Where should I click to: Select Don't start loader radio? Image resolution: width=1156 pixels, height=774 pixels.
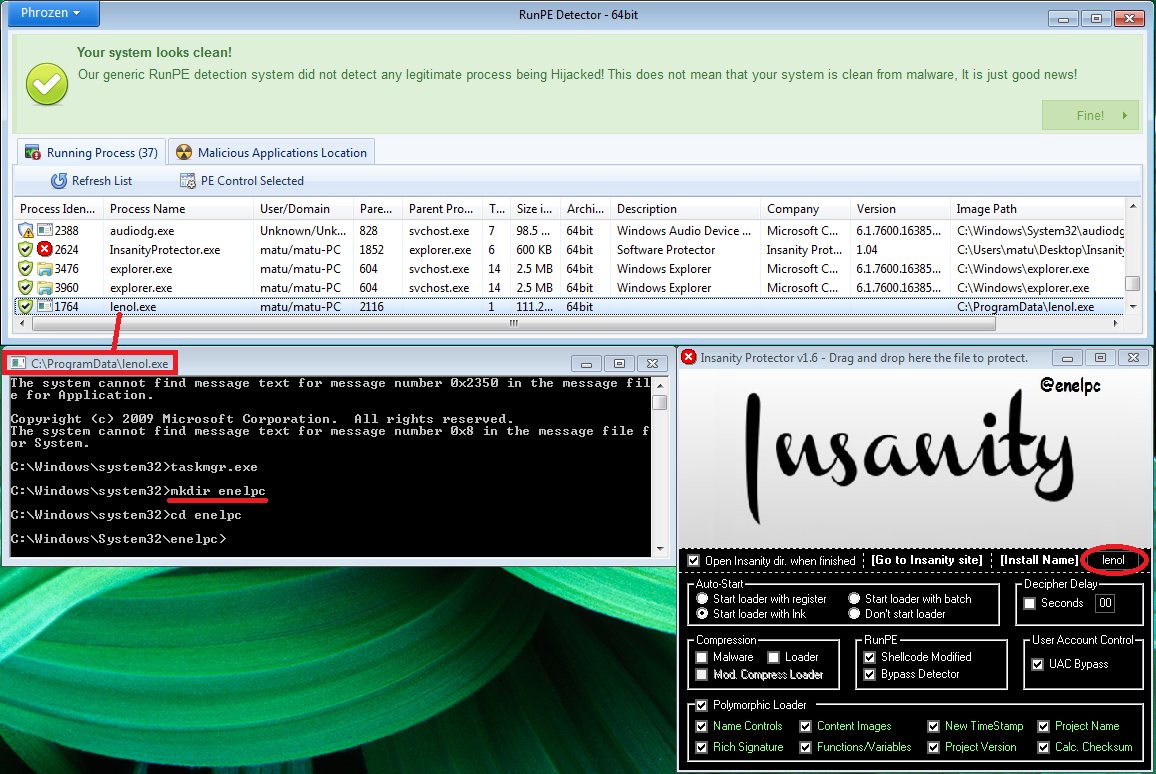point(854,613)
